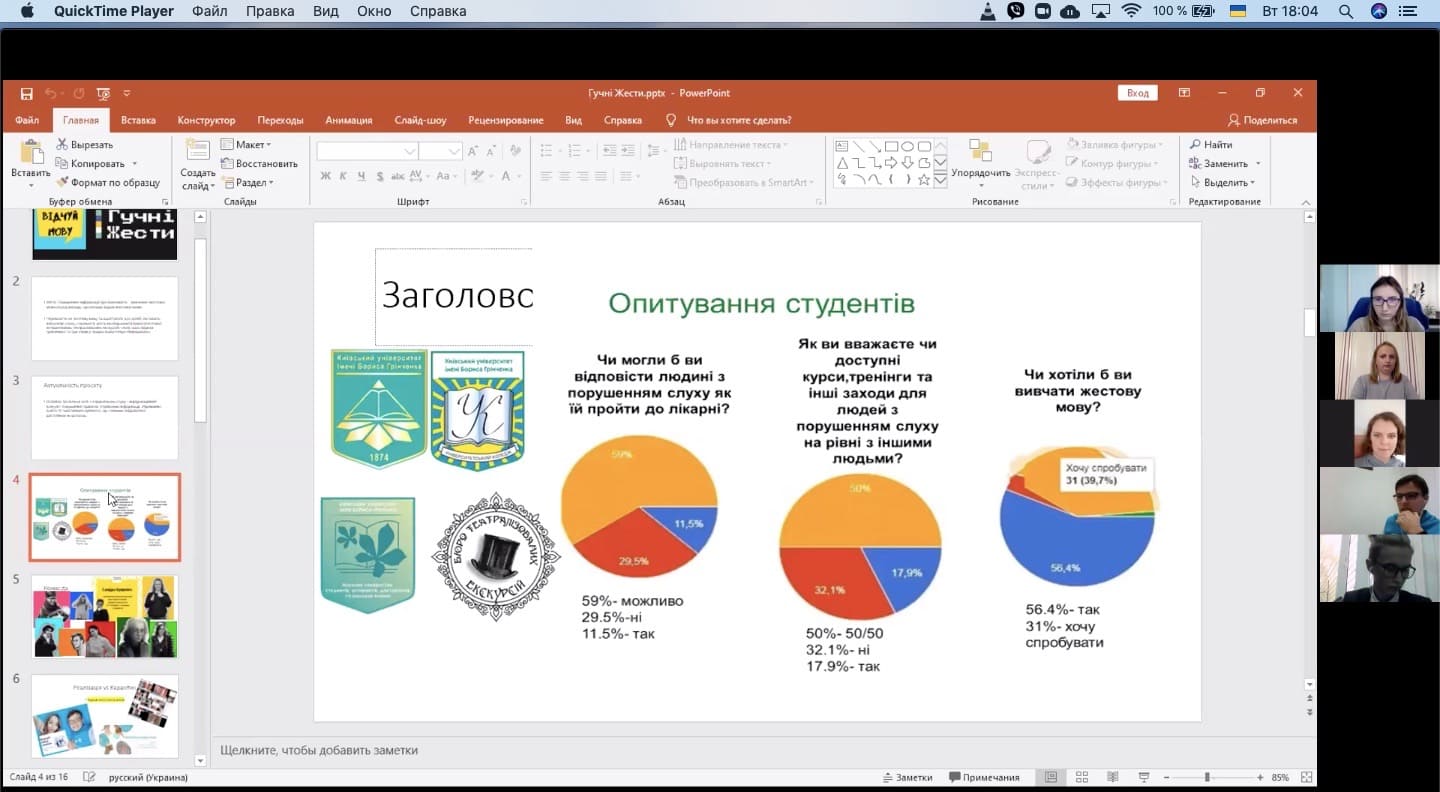The width and height of the screenshot is (1440, 792).
Task: Click the Cut (Вырезать) scissors icon
Action: pos(62,145)
